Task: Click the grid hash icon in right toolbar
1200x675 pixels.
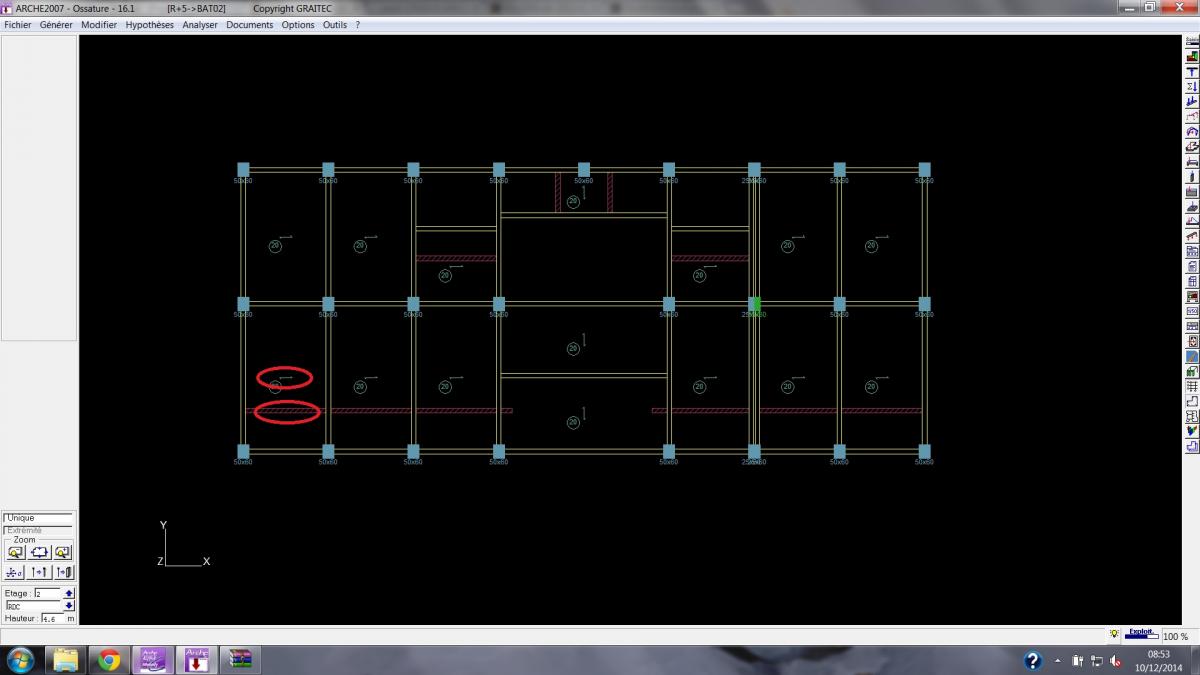Action: point(1191,385)
